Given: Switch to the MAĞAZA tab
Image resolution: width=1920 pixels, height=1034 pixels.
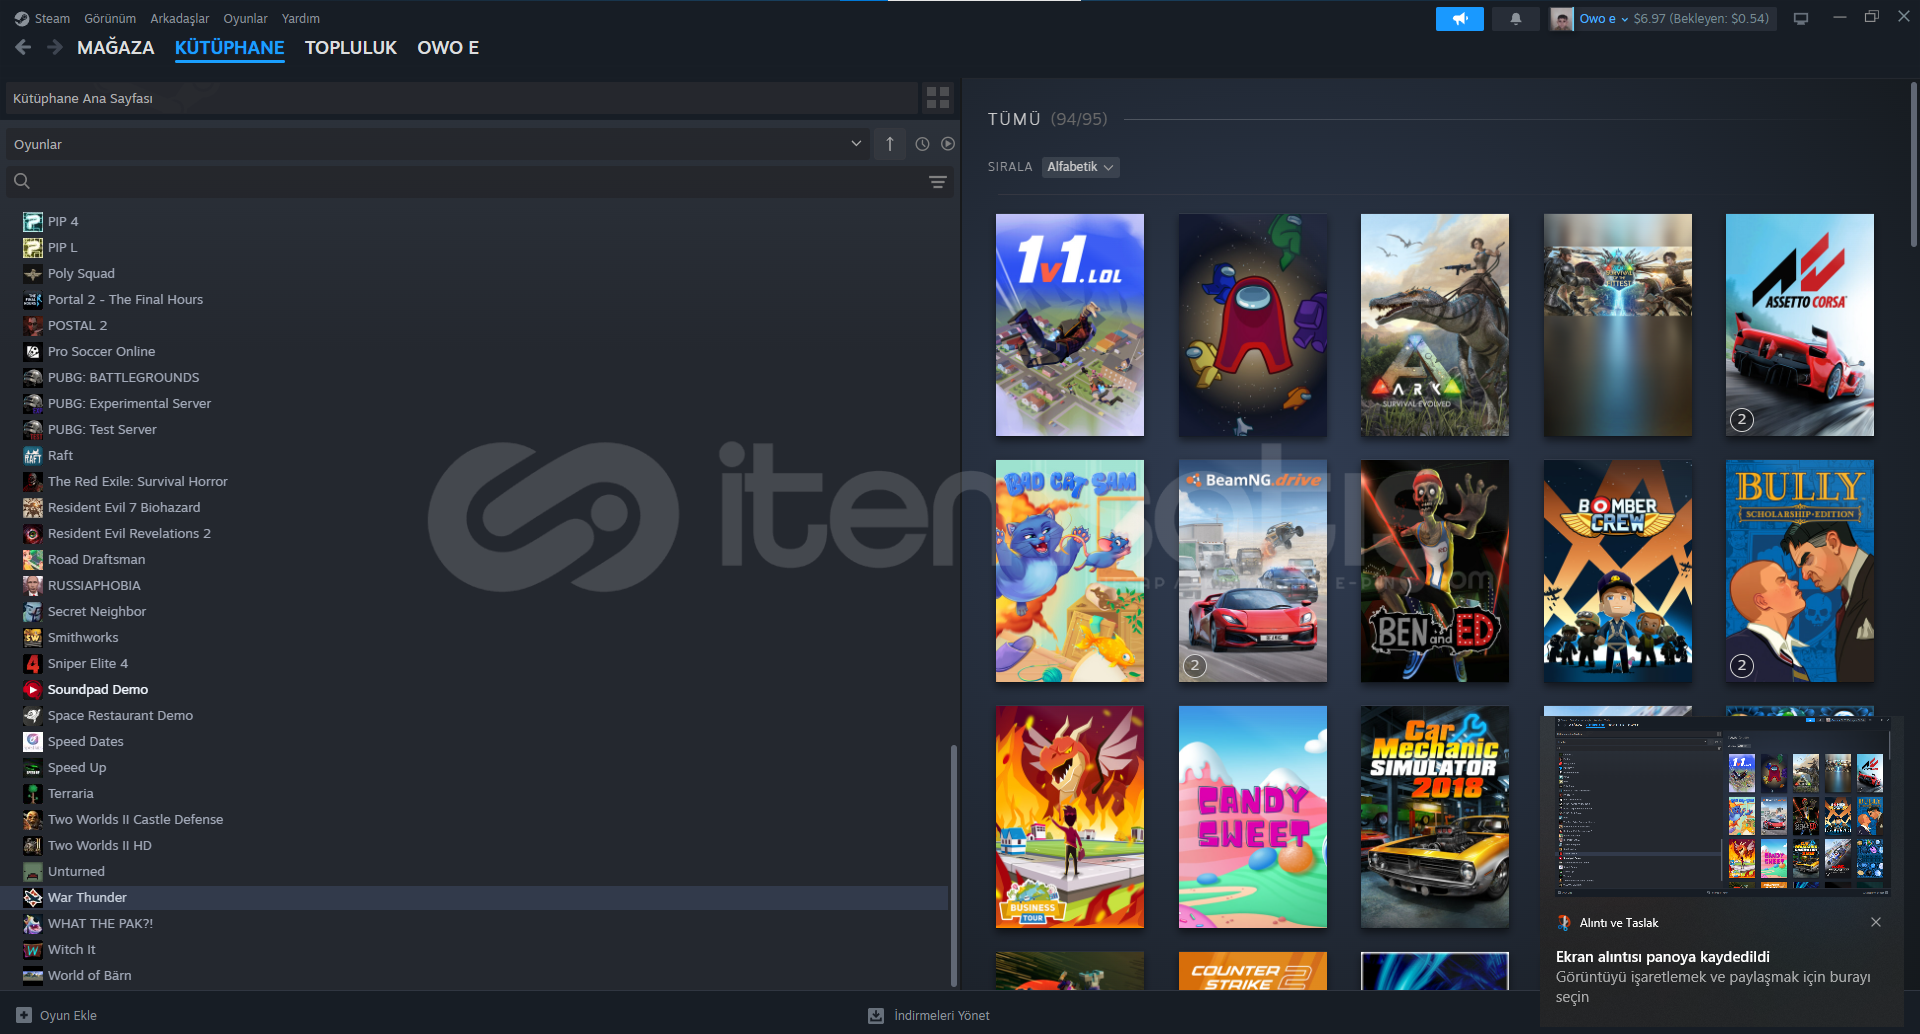Looking at the screenshot, I should click(x=115, y=48).
